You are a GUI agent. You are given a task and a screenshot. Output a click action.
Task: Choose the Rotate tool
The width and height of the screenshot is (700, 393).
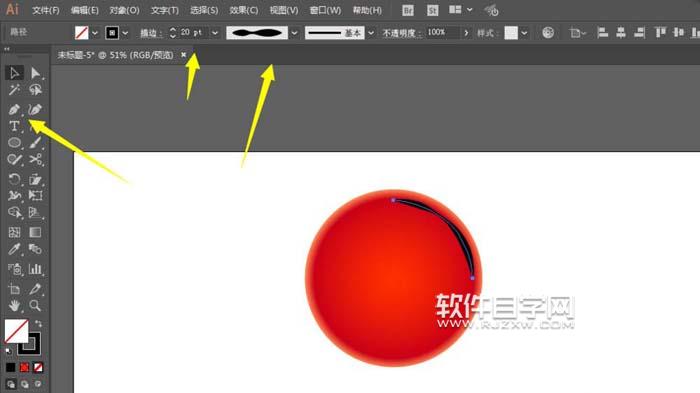coord(14,179)
